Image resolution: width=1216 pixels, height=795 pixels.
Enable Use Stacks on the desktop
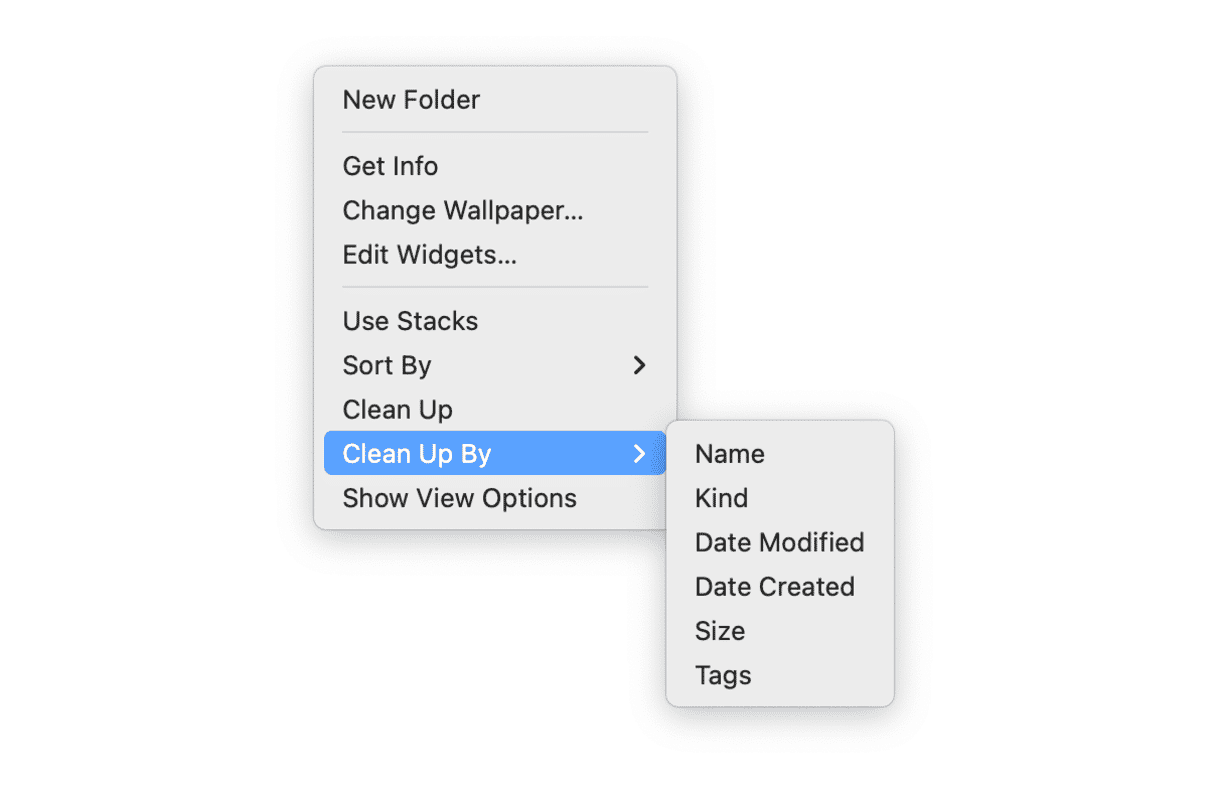[x=410, y=321]
